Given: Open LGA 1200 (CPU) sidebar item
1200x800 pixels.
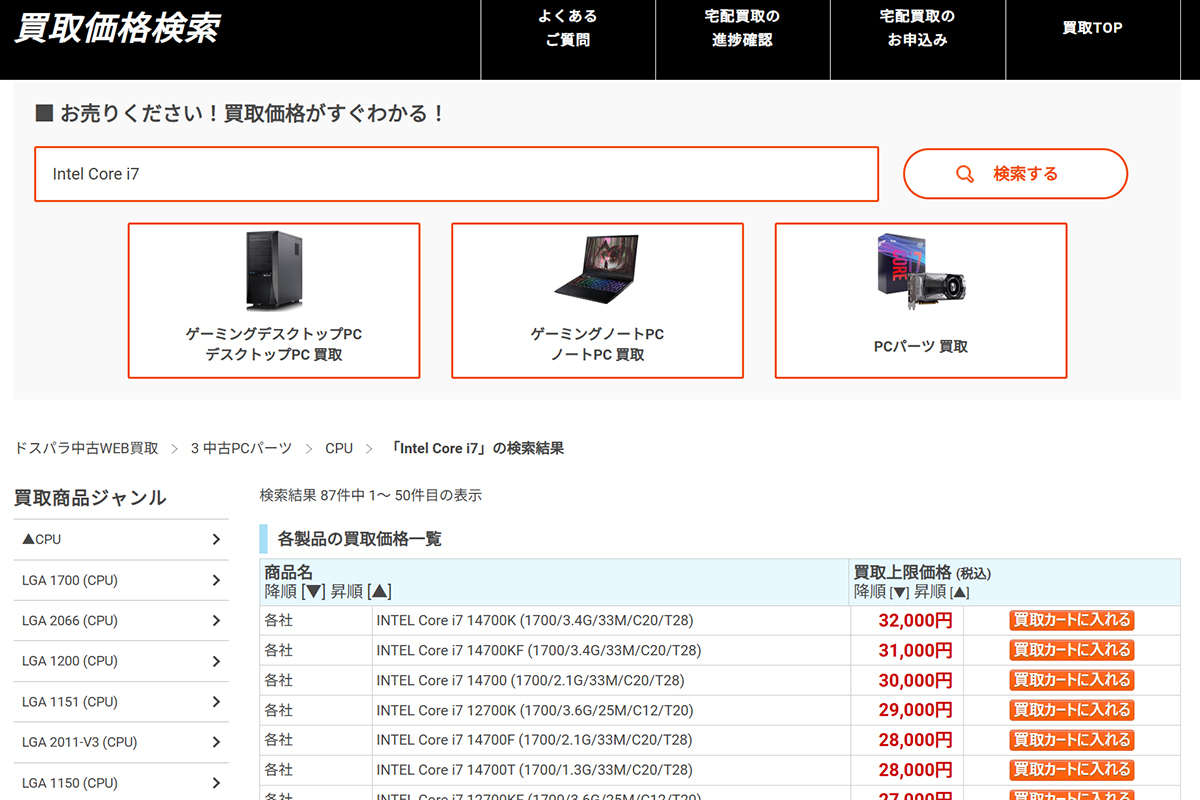Looking at the screenshot, I should pyautogui.click(x=120, y=661).
